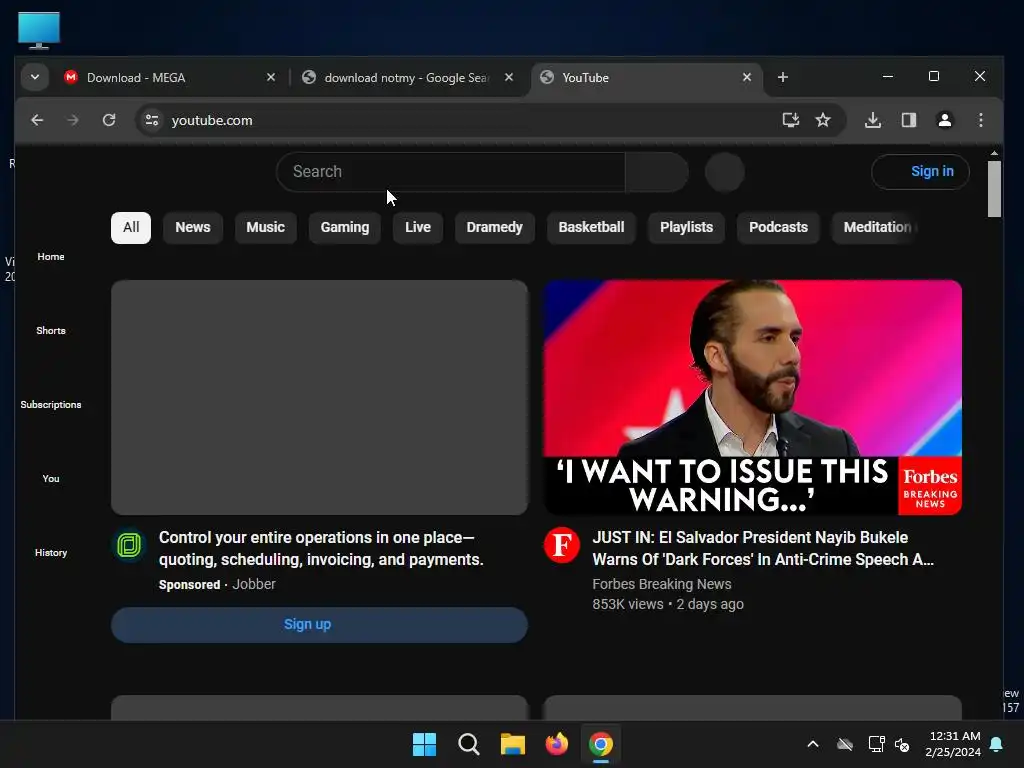Click the OneDrive cloud tray icon

coord(845,744)
